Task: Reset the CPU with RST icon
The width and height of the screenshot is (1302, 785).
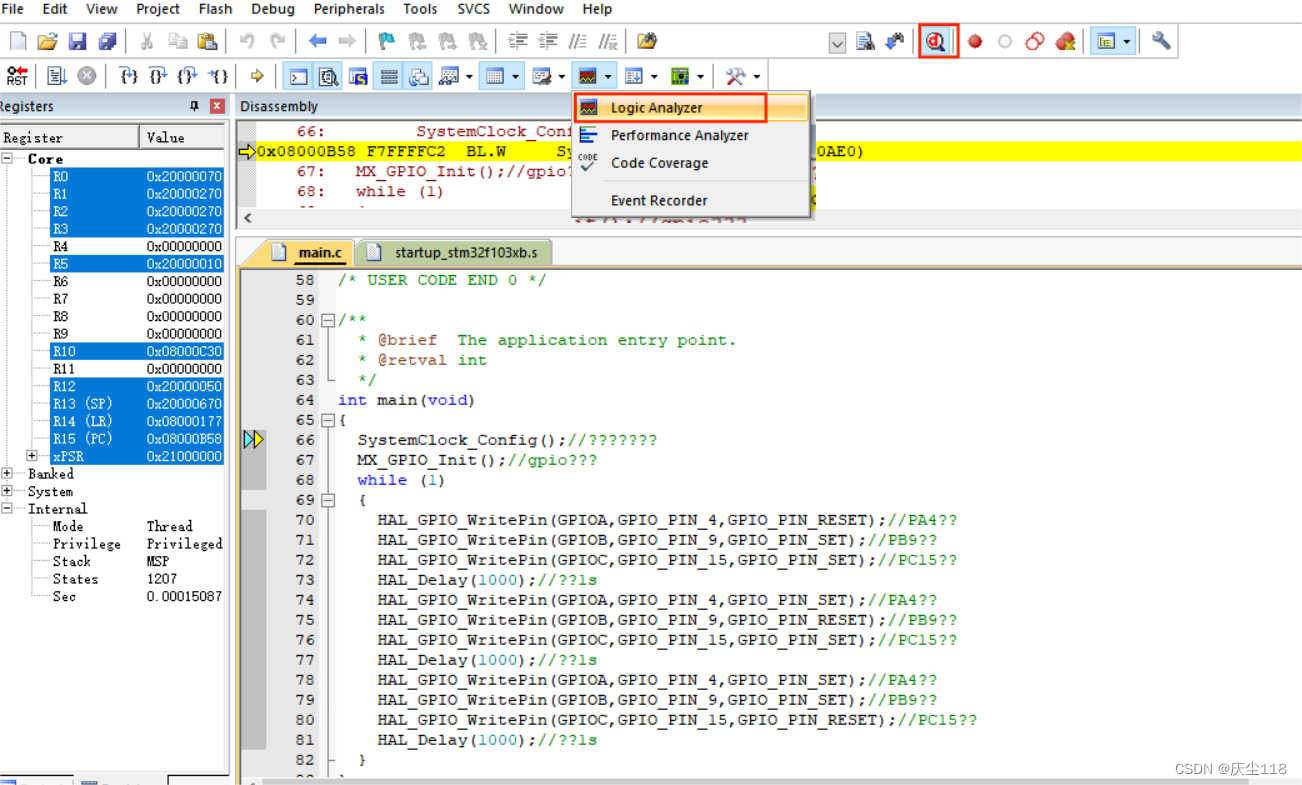Action: pyautogui.click(x=17, y=76)
